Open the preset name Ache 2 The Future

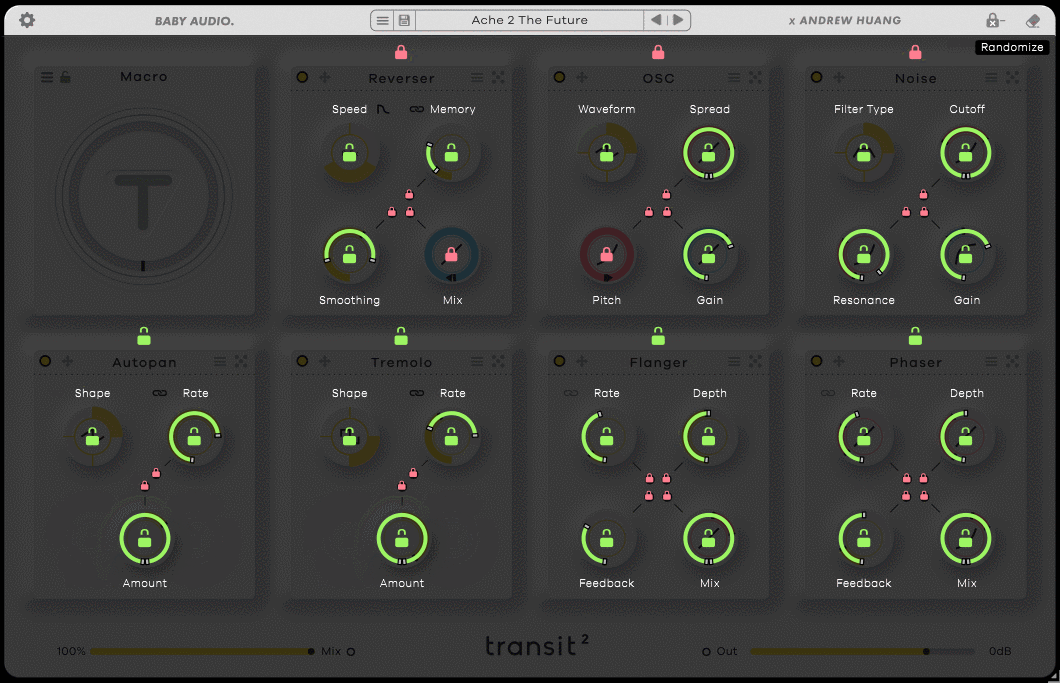coord(529,20)
